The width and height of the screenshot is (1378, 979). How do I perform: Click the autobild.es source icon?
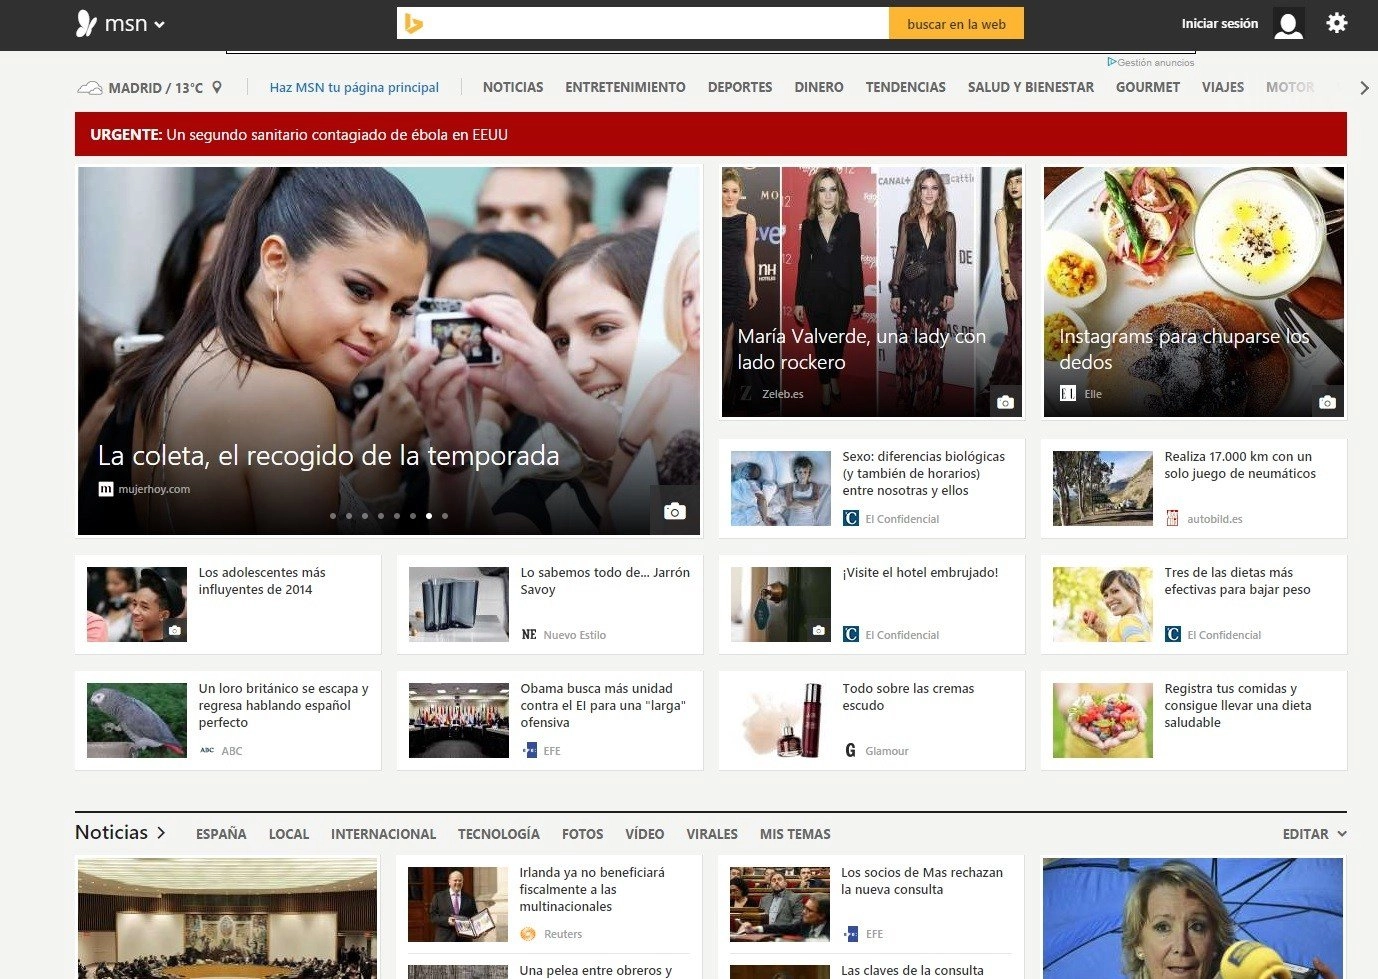tap(1173, 518)
